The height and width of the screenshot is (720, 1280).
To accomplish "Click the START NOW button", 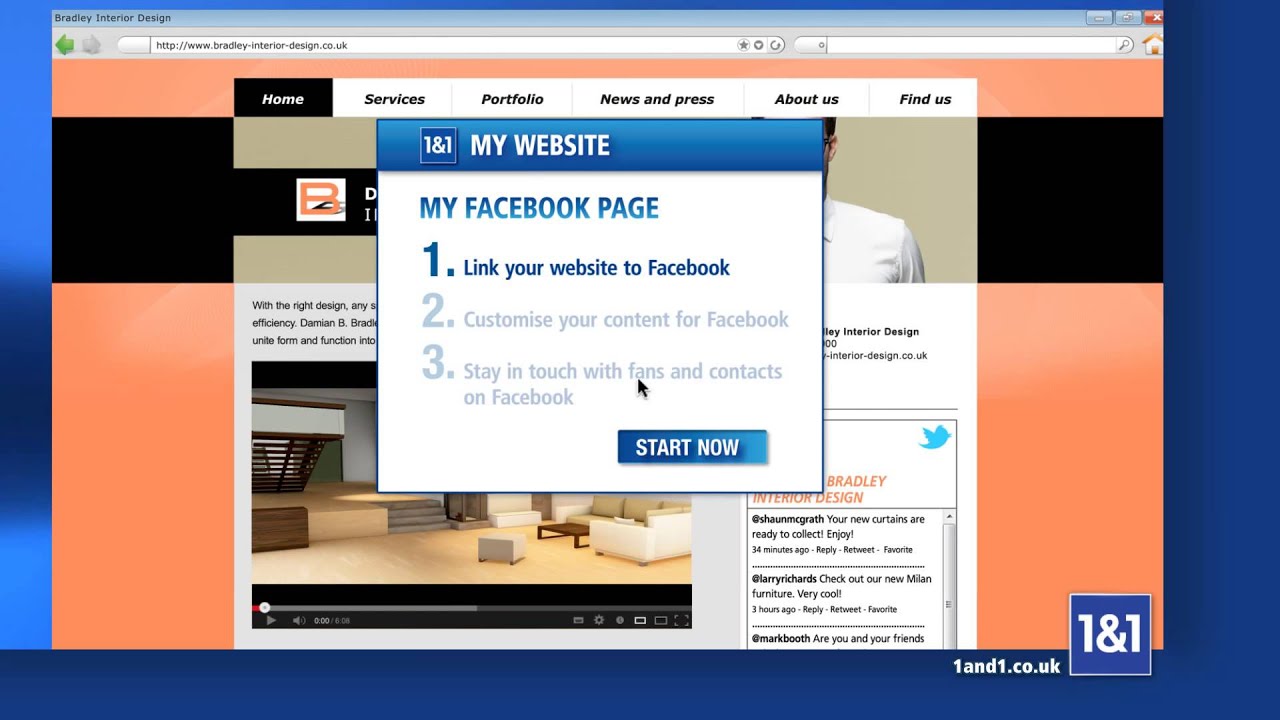I will (692, 447).
